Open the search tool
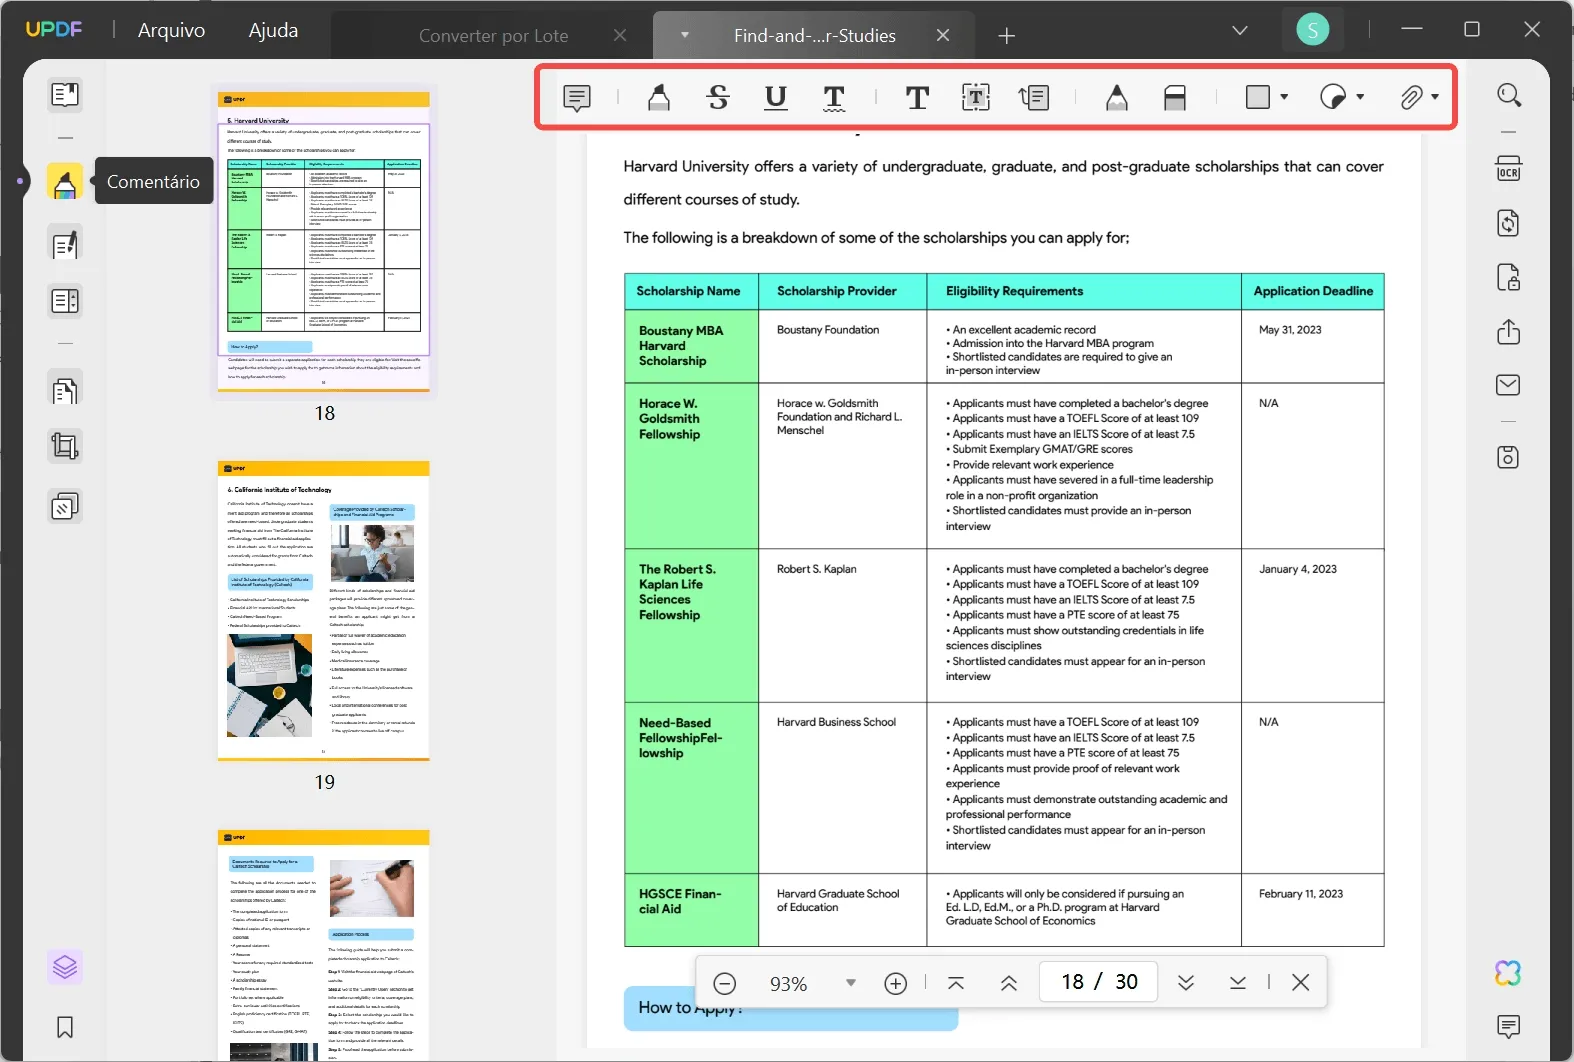Image resolution: width=1574 pixels, height=1062 pixels. point(1509,95)
